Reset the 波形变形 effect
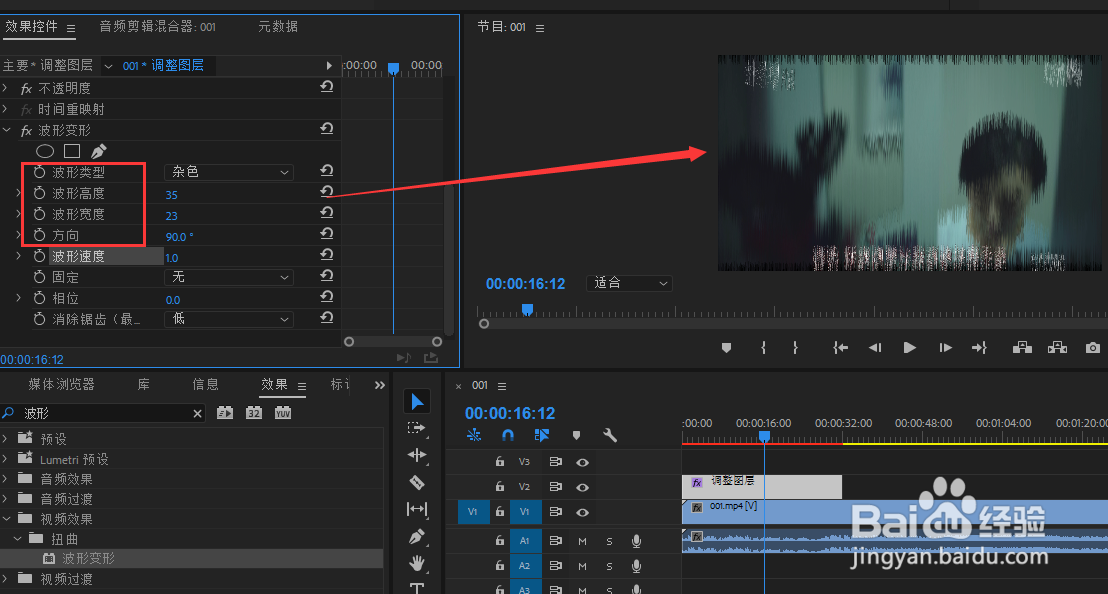This screenshot has height=594, width=1108. (326, 129)
